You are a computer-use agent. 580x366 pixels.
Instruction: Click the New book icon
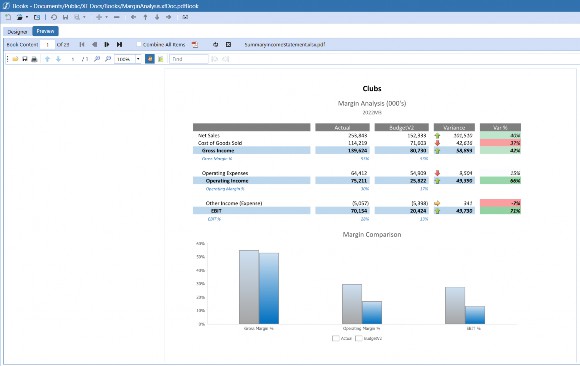8,17
